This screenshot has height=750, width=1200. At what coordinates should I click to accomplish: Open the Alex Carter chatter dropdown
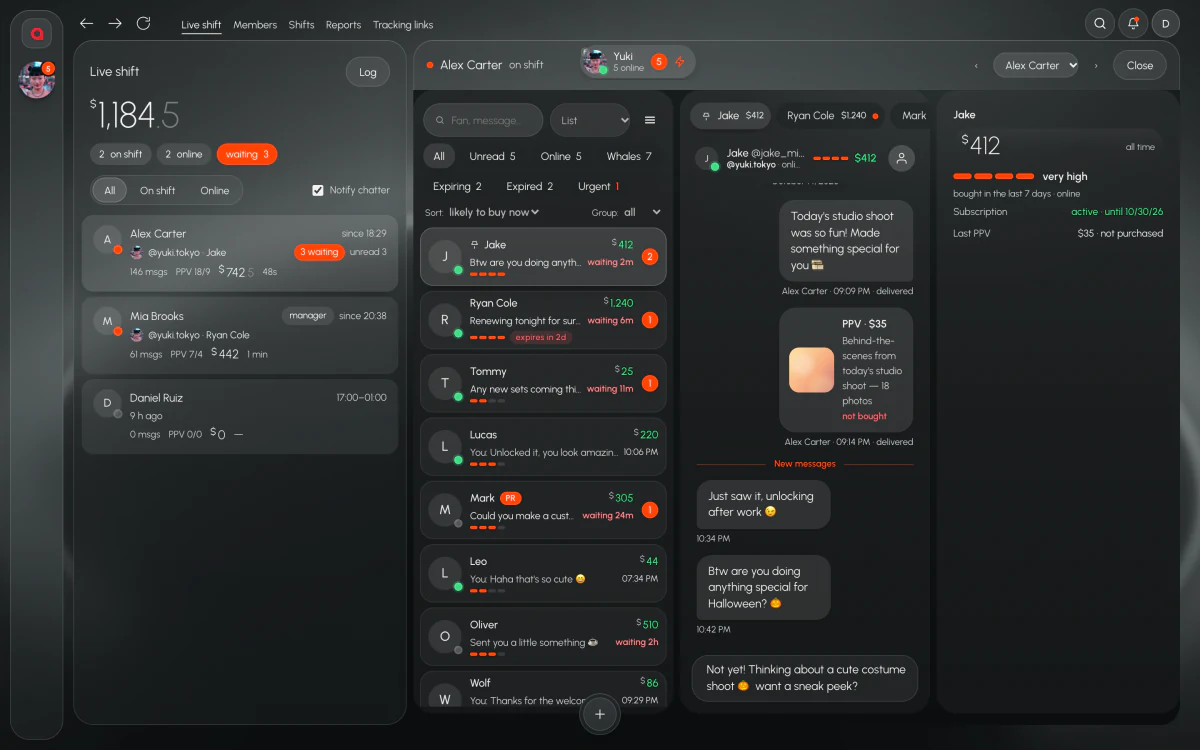click(1036, 65)
